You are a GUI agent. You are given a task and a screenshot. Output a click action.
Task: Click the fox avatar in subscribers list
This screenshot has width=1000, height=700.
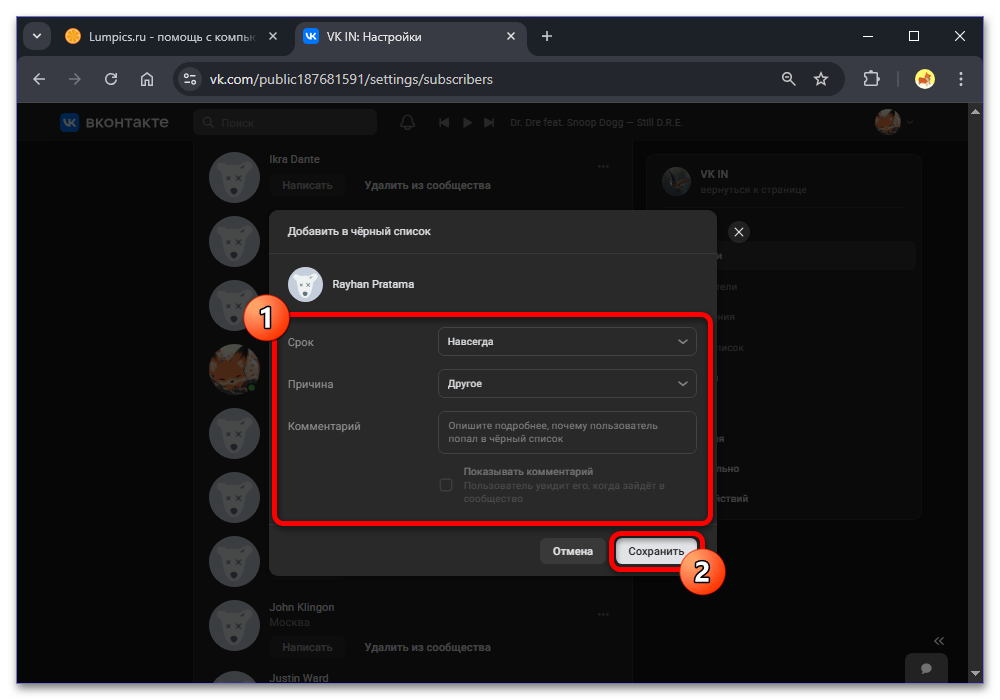point(234,369)
